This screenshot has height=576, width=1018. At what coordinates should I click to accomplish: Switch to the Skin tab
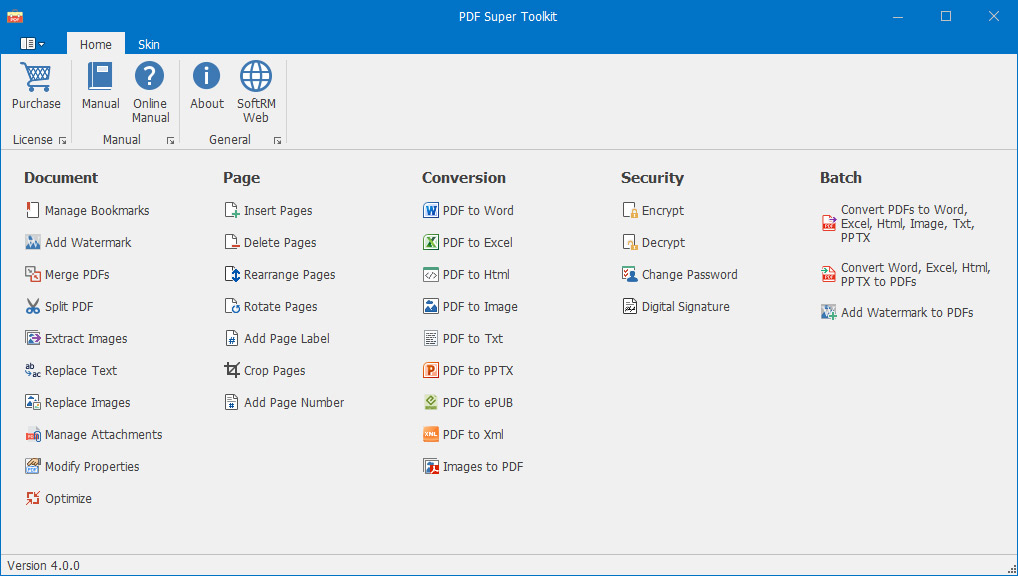[148, 44]
